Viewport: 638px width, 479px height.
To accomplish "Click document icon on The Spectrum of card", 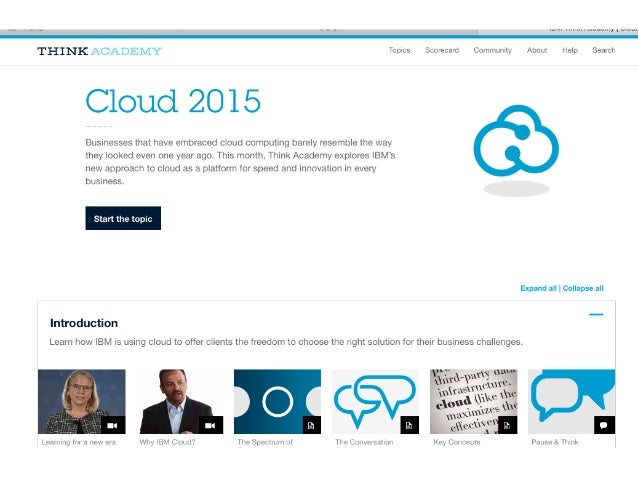I will [312, 425].
